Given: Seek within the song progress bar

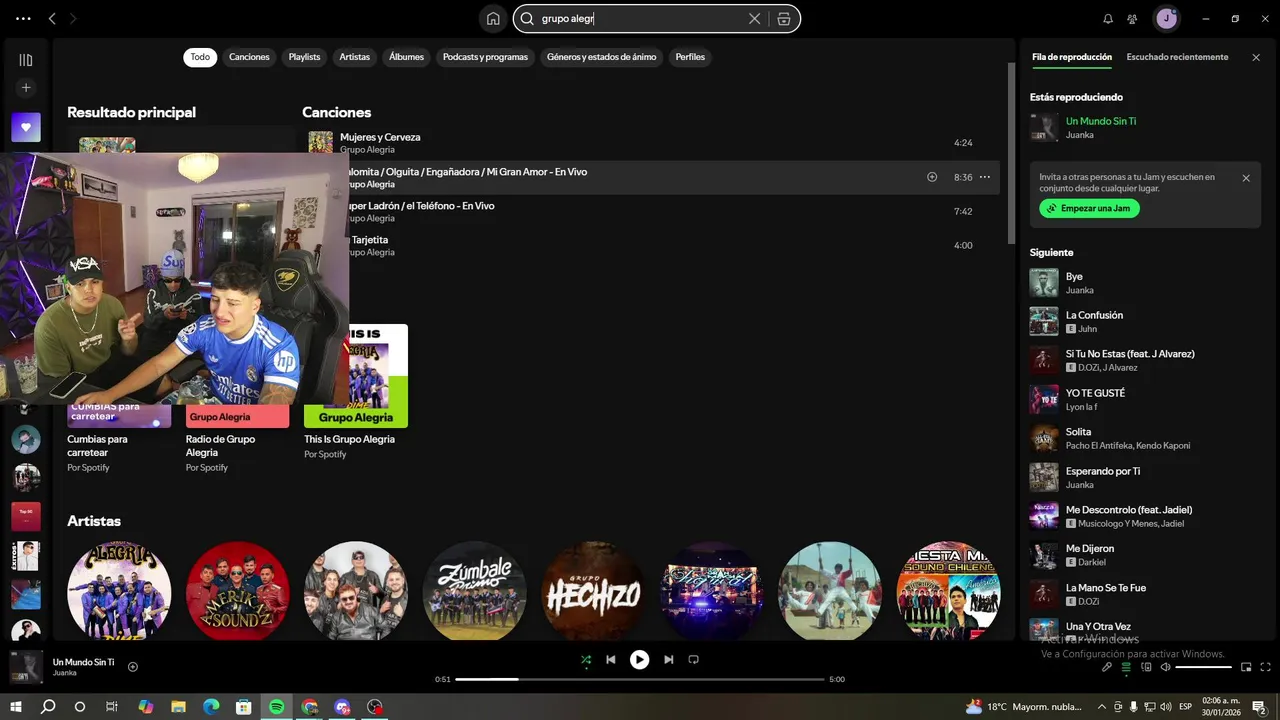Looking at the screenshot, I should pyautogui.click(x=640, y=679).
